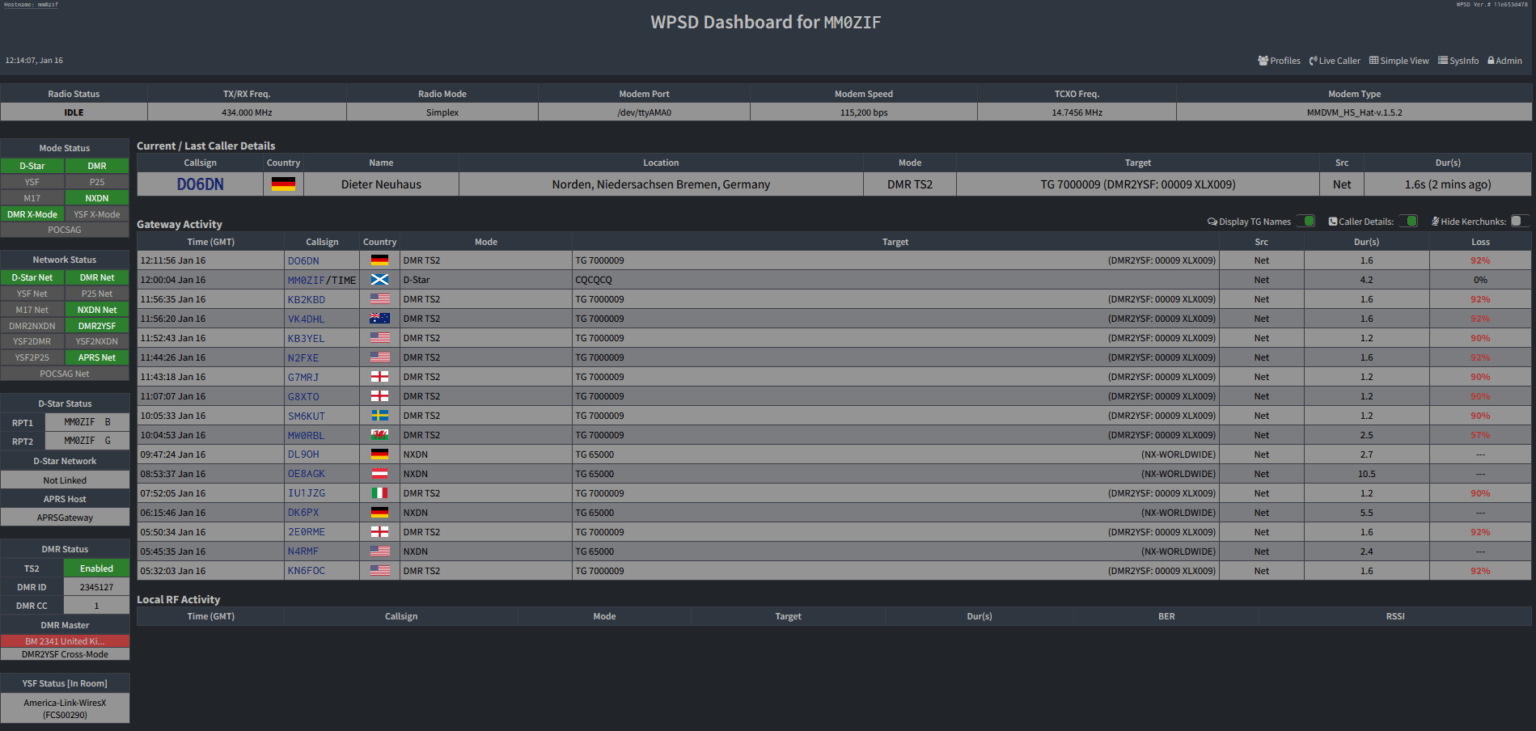Click BM 2341 United Kingdom master entry

pyautogui.click(x=65, y=640)
